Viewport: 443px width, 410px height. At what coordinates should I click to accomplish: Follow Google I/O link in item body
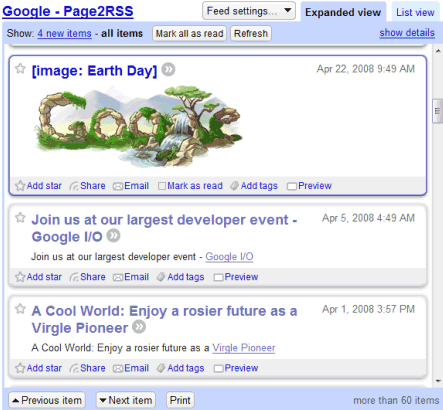[229, 256]
